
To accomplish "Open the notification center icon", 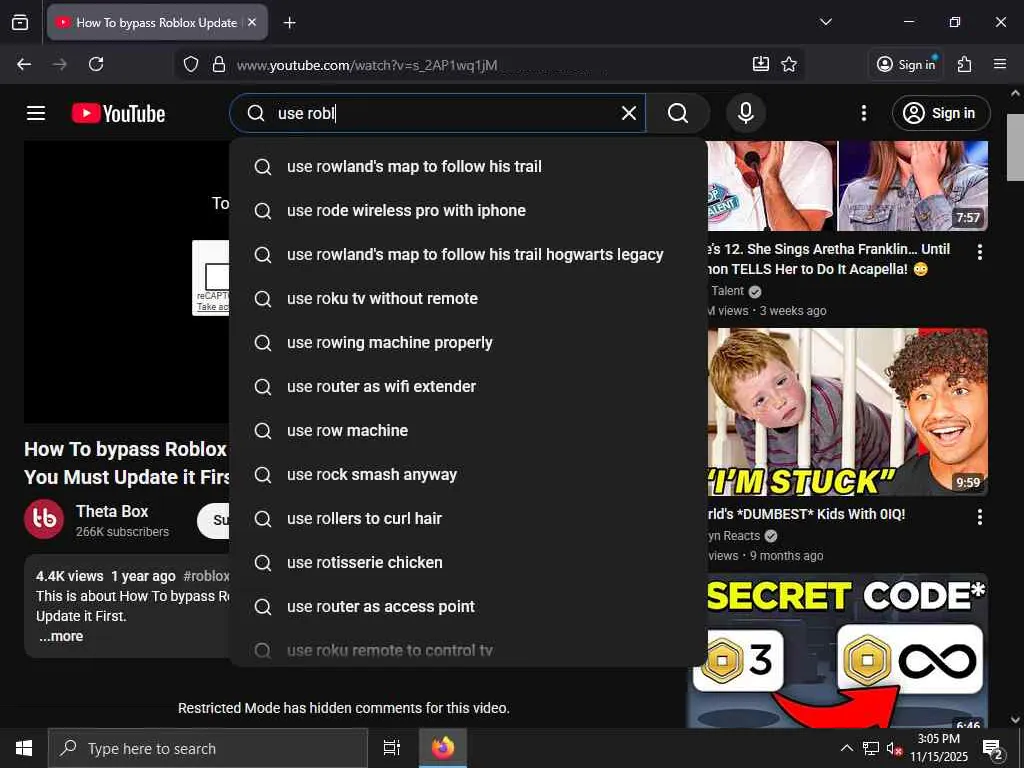I will point(993,749).
